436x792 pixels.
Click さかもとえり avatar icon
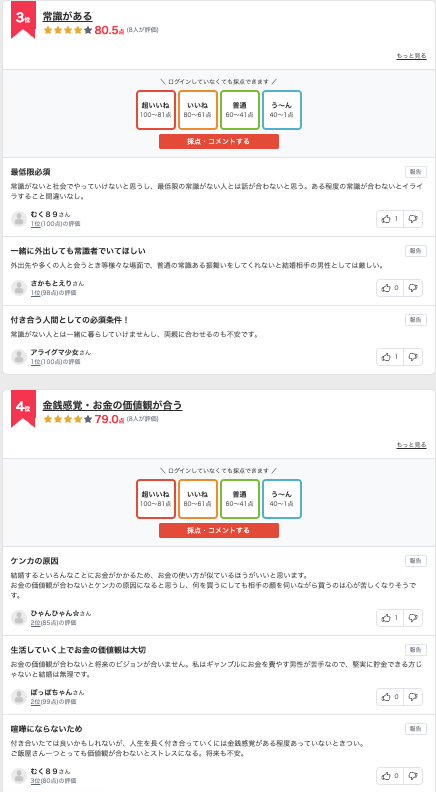pos(19,288)
